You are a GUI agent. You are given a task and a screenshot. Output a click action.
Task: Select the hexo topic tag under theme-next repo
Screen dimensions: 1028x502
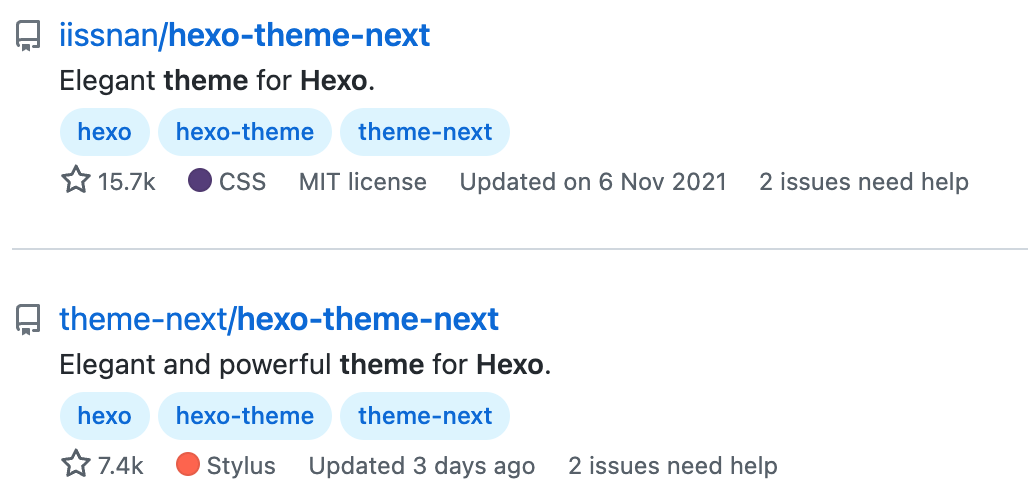[104, 416]
